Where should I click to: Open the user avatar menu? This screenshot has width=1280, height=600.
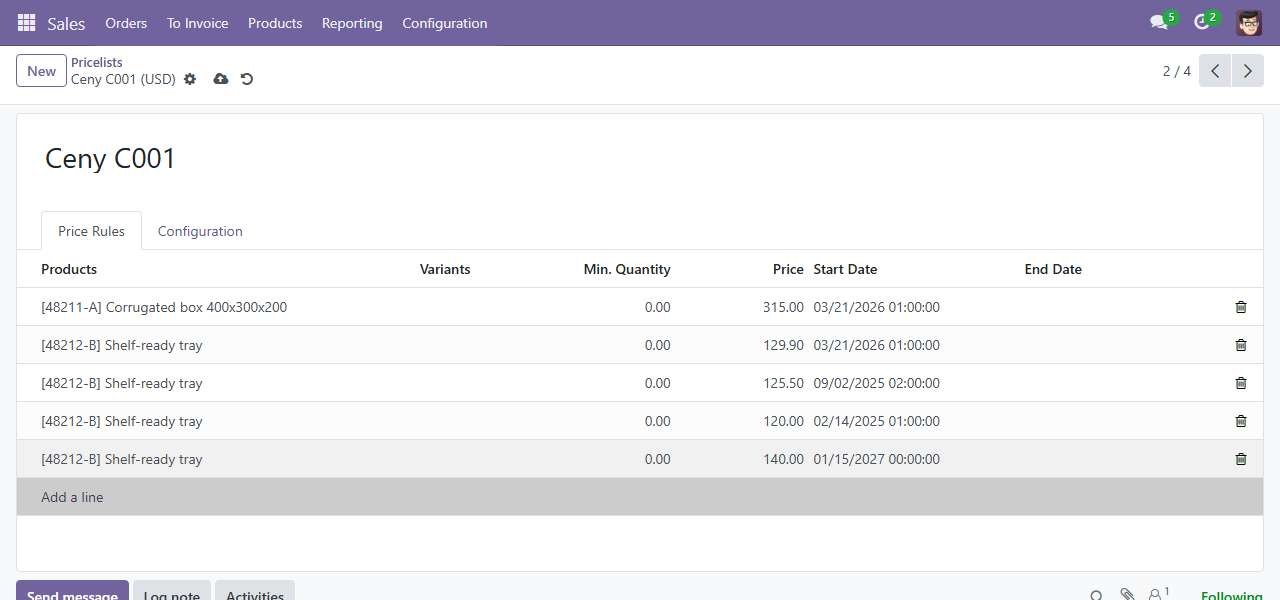[1248, 23]
